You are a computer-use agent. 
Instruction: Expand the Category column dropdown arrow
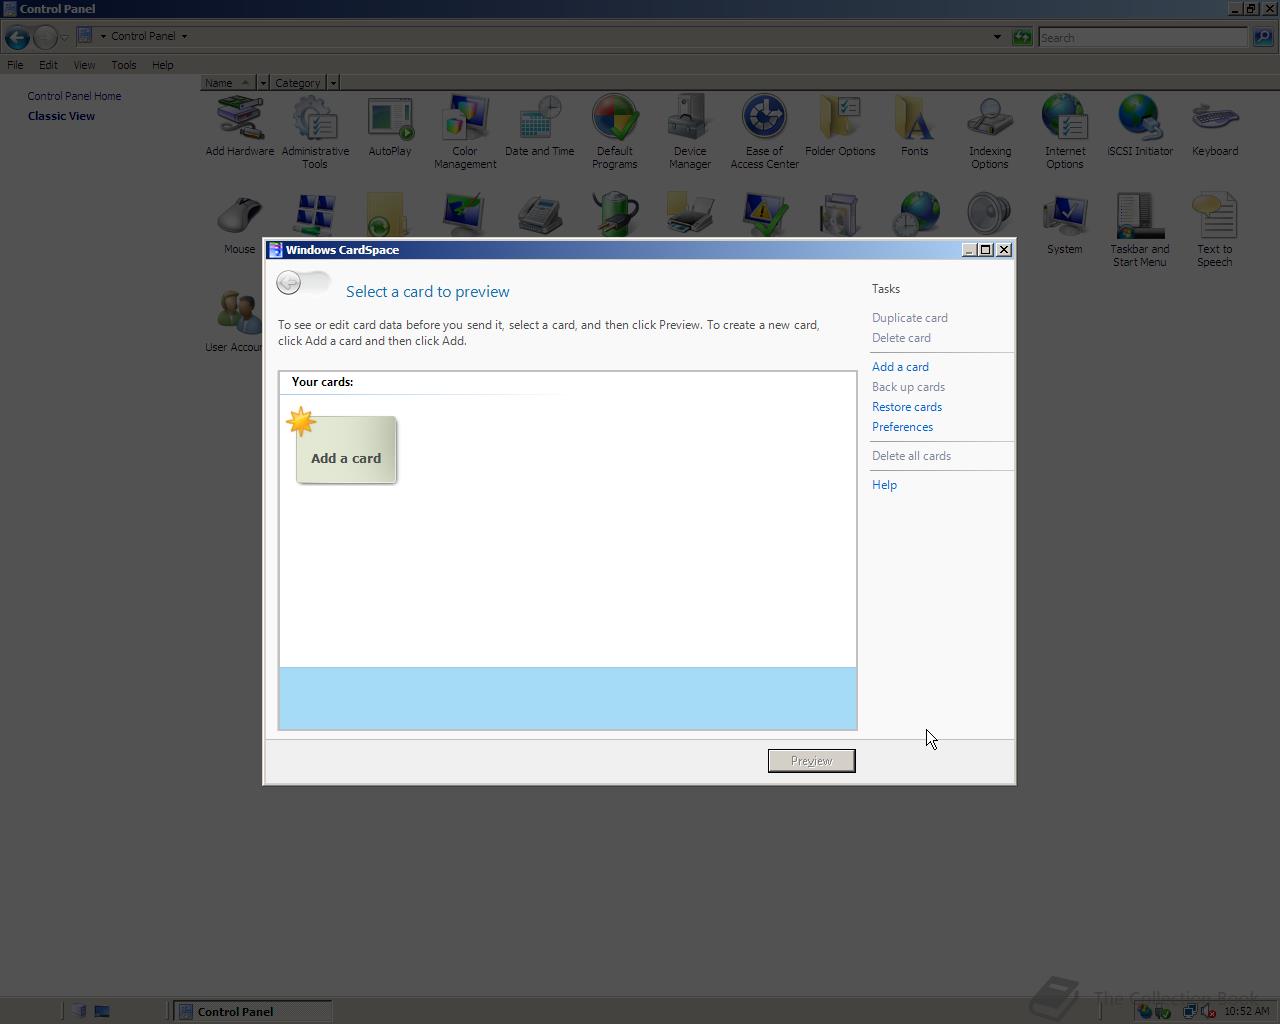click(333, 83)
